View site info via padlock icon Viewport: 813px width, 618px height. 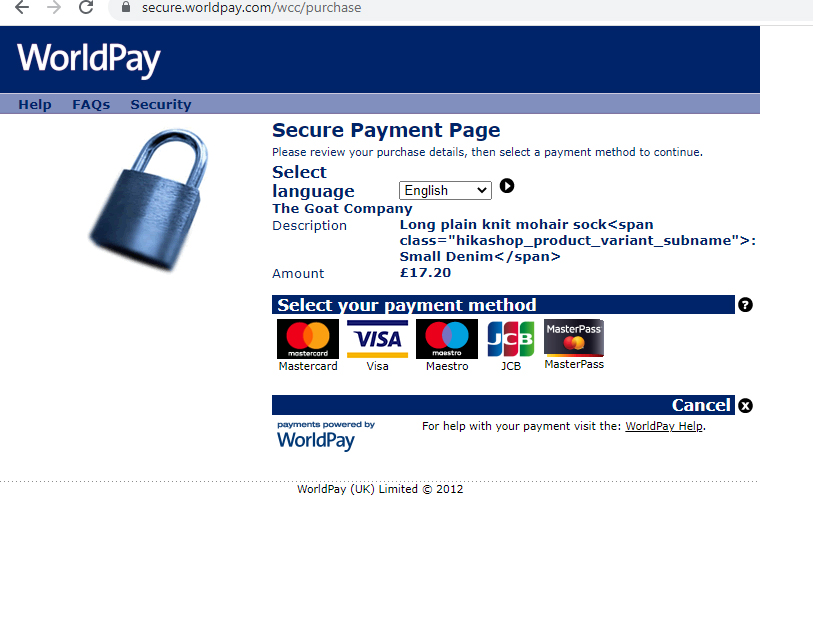pyautogui.click(x=125, y=7)
